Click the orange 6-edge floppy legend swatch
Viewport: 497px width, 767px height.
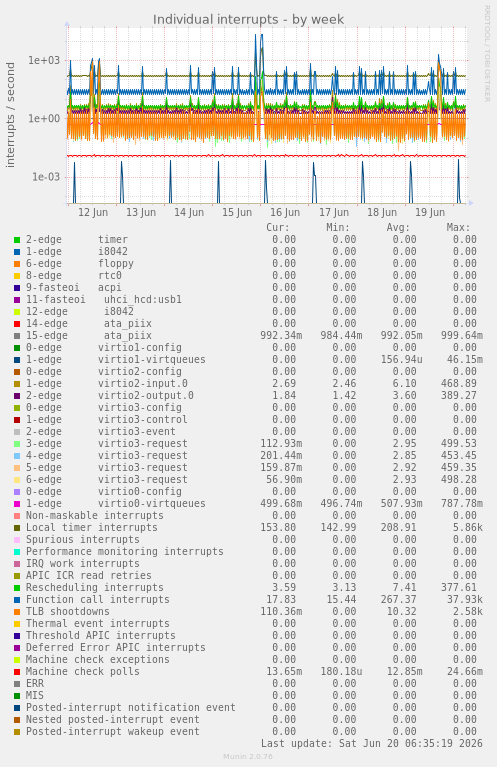(x=17, y=264)
